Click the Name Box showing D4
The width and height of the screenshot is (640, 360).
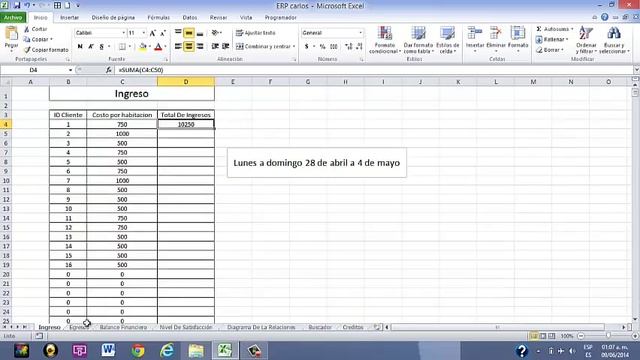click(x=33, y=70)
